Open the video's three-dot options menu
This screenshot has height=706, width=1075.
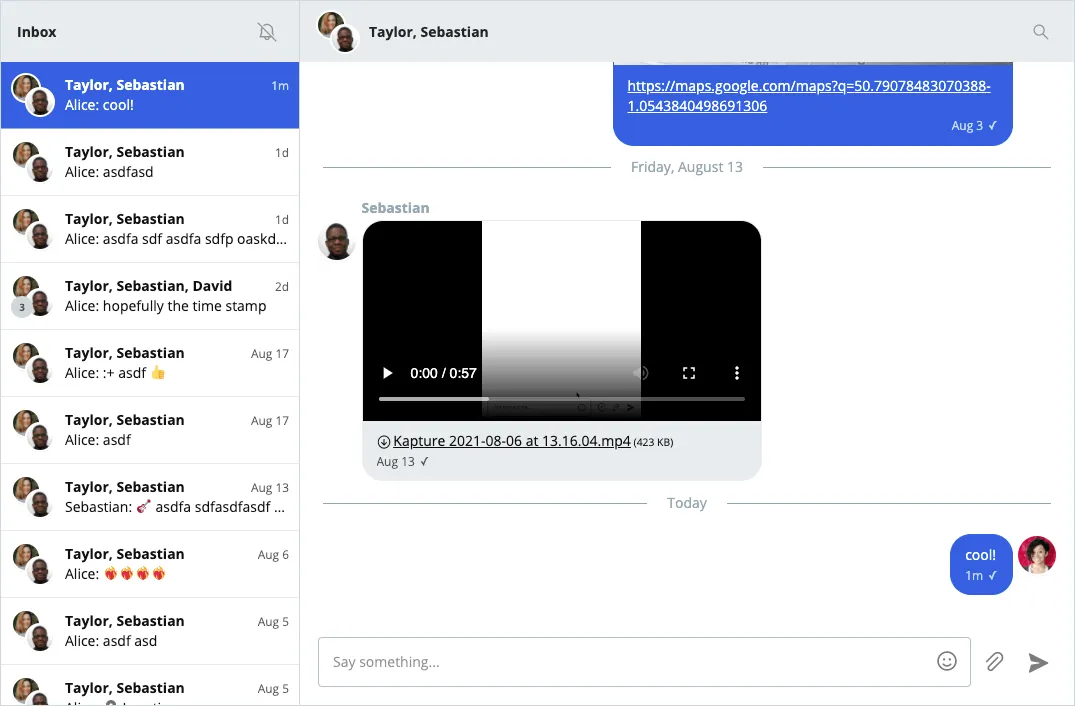click(x=737, y=372)
